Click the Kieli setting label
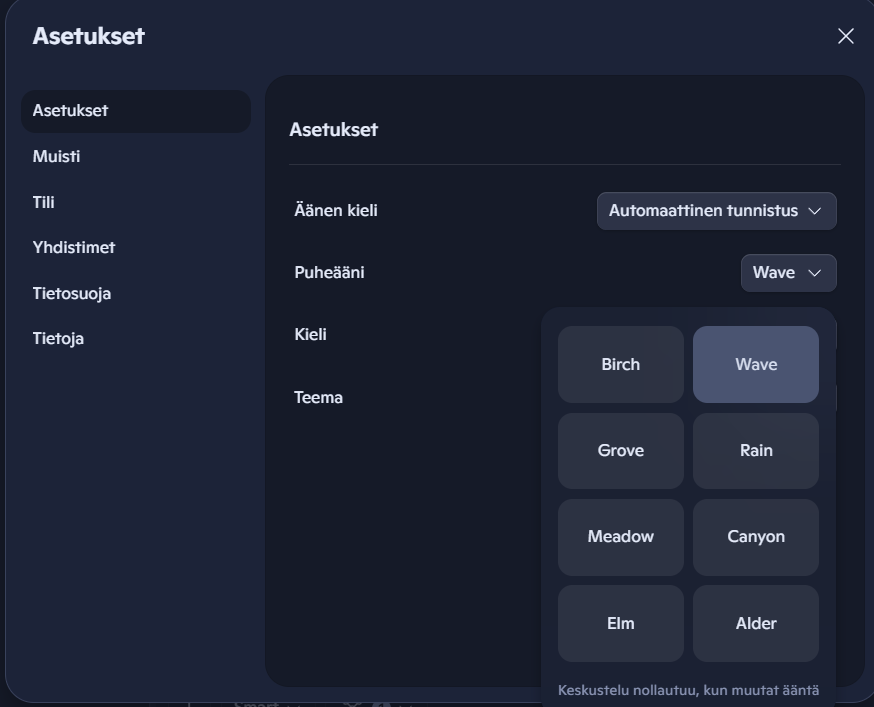 pos(310,334)
